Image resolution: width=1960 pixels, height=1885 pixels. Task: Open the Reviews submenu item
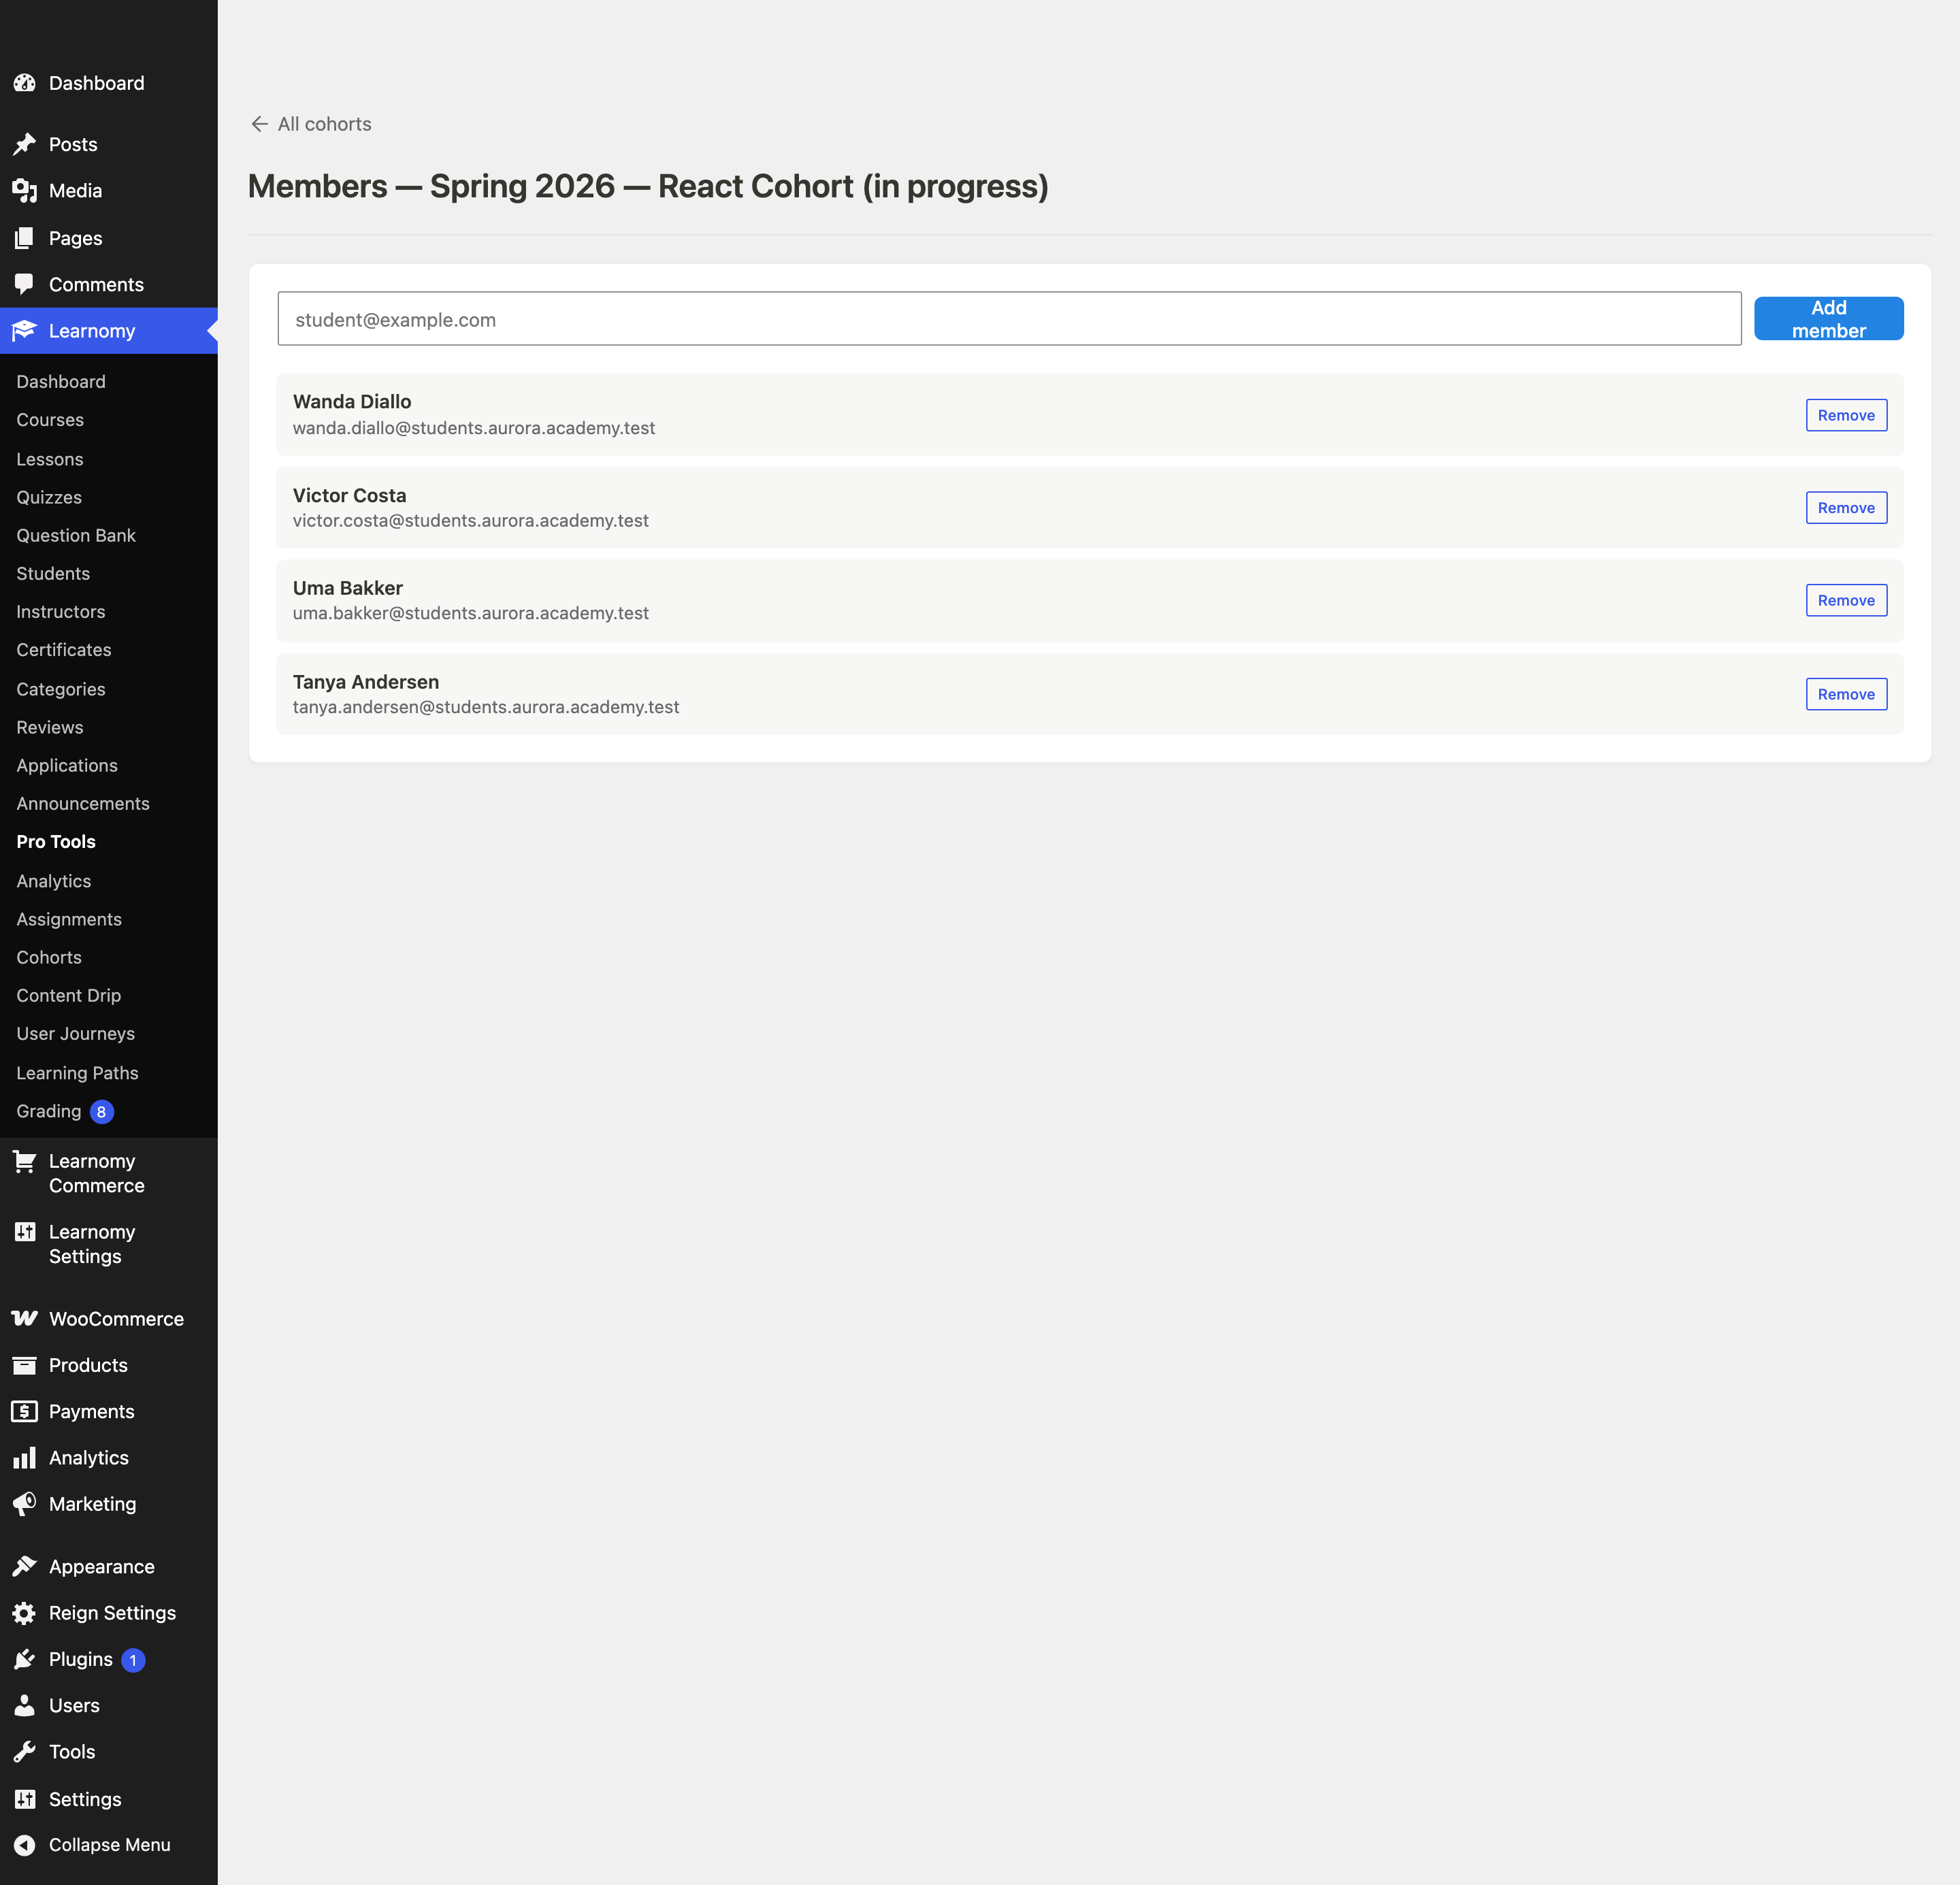pyautogui.click(x=50, y=727)
